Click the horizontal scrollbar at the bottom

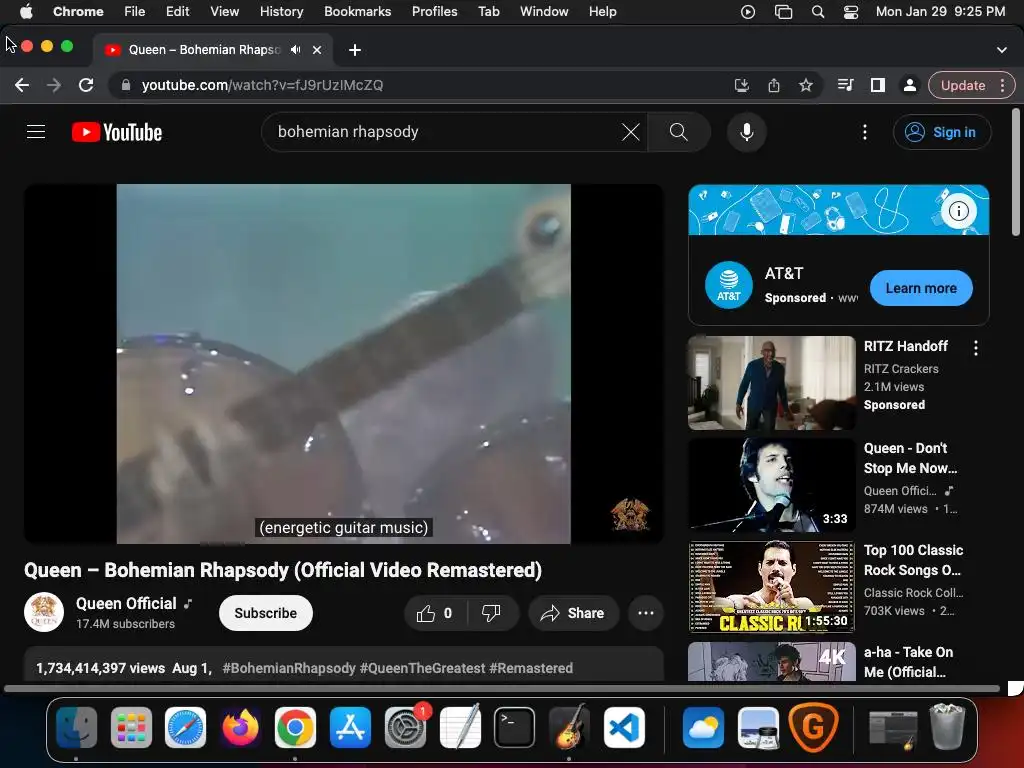(x=502, y=688)
